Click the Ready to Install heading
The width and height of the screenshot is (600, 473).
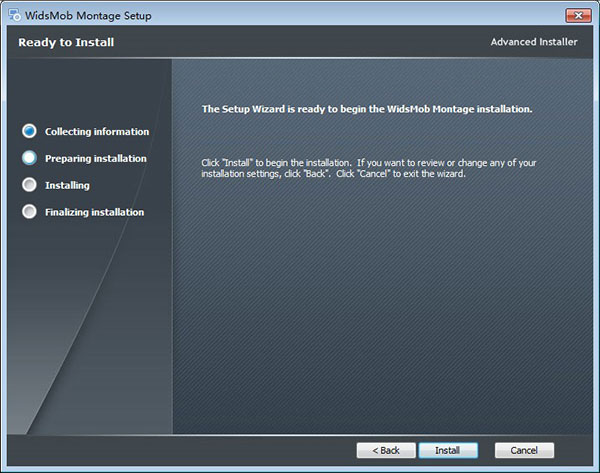click(x=66, y=42)
